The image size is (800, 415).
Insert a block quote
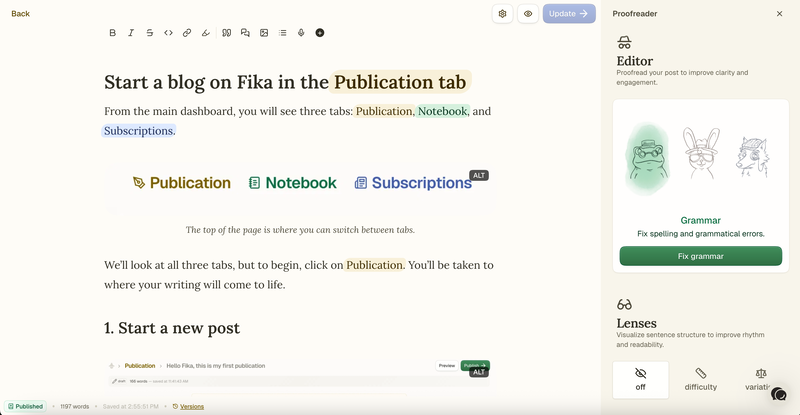tap(227, 33)
